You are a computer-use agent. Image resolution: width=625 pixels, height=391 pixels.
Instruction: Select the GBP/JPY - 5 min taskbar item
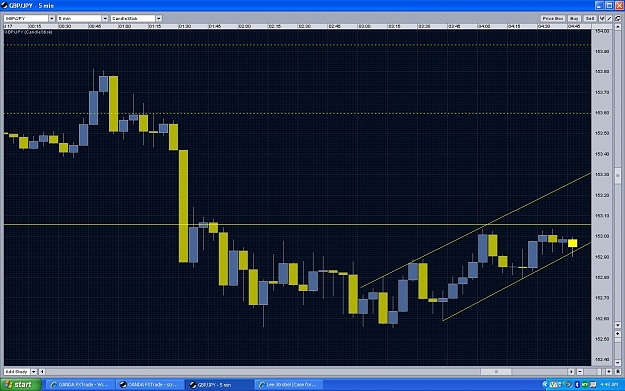[219, 385]
